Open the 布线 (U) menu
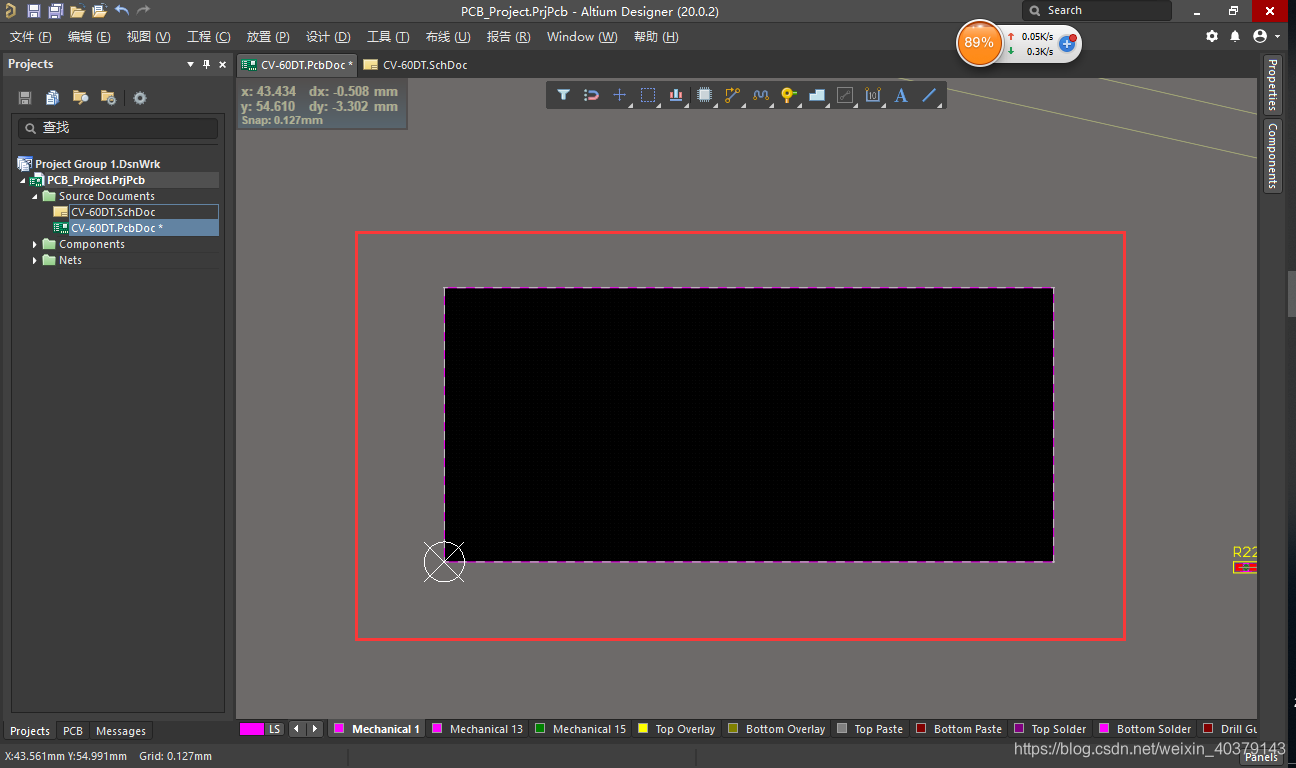 point(448,37)
